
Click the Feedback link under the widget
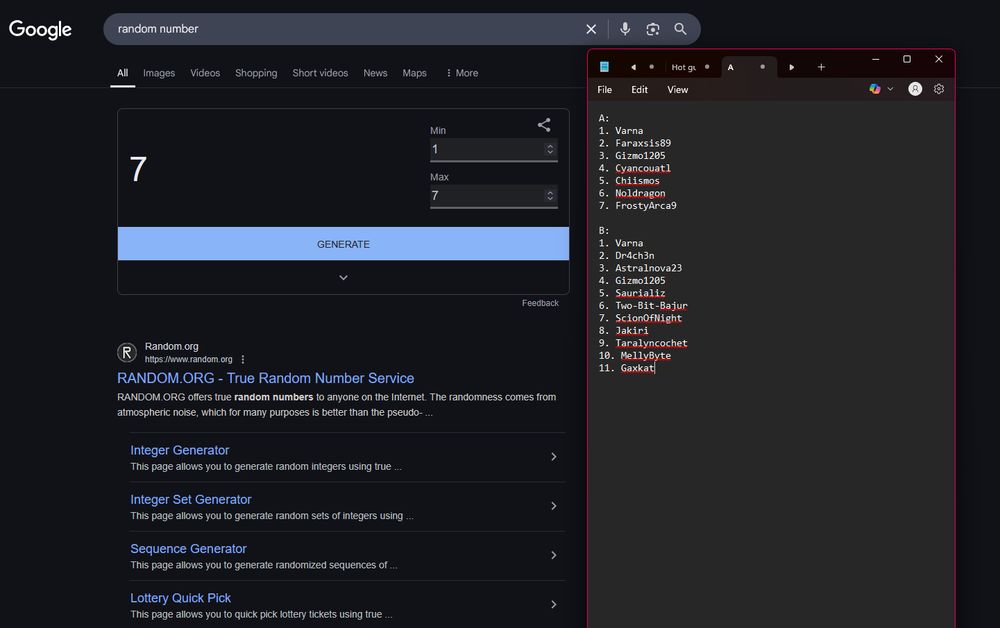click(x=540, y=303)
